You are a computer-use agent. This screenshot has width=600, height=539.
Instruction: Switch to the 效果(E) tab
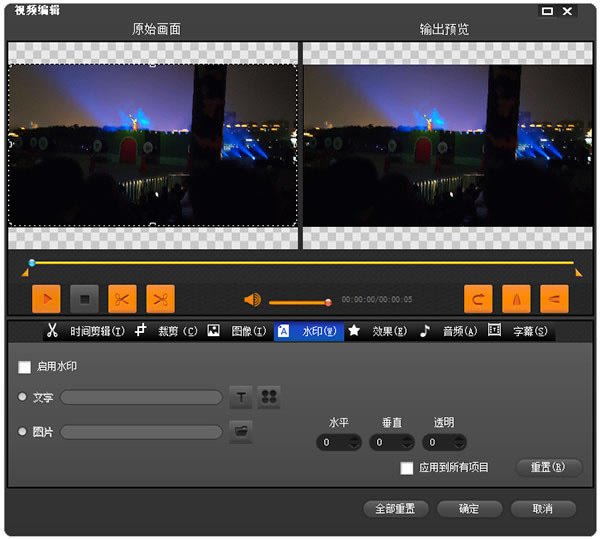[x=390, y=331]
